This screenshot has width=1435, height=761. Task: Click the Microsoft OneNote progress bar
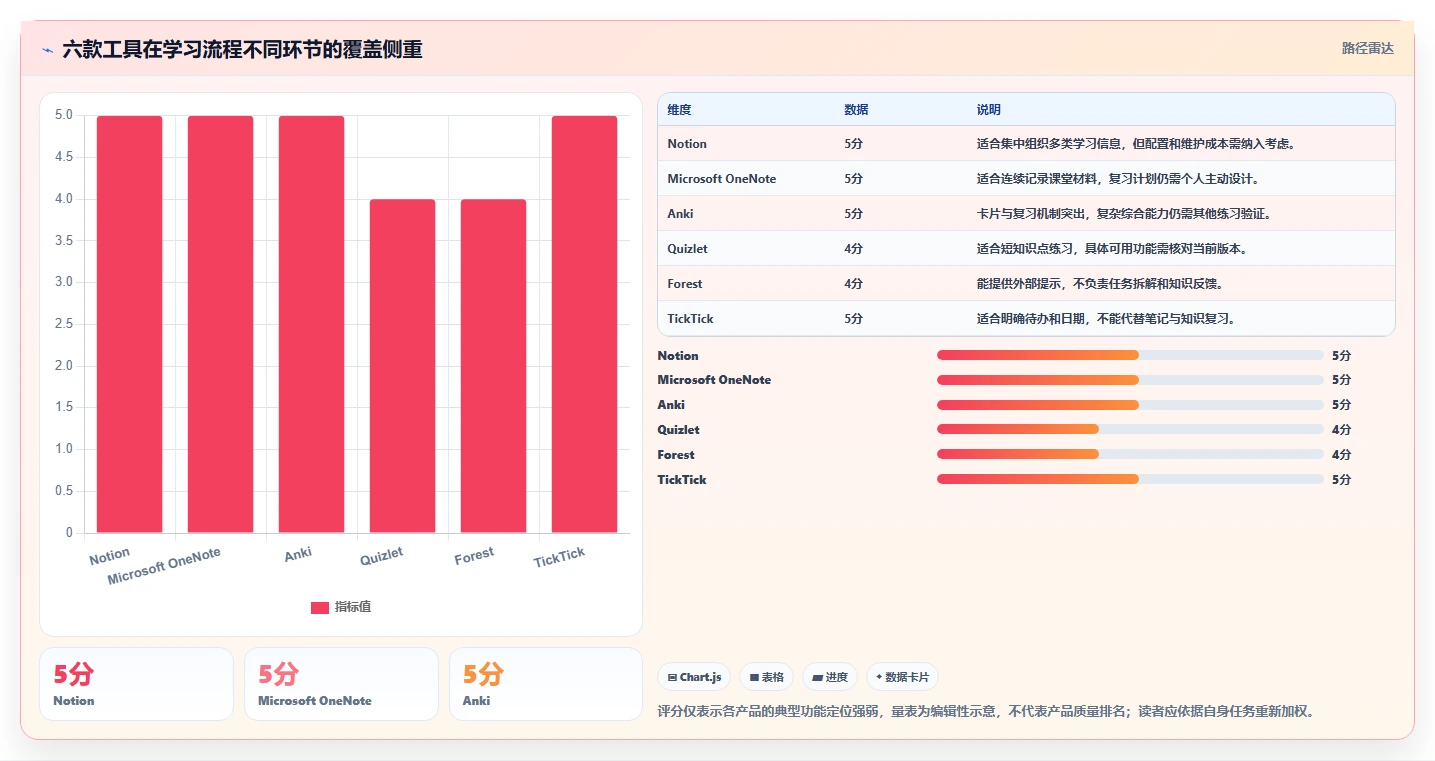[1130, 380]
